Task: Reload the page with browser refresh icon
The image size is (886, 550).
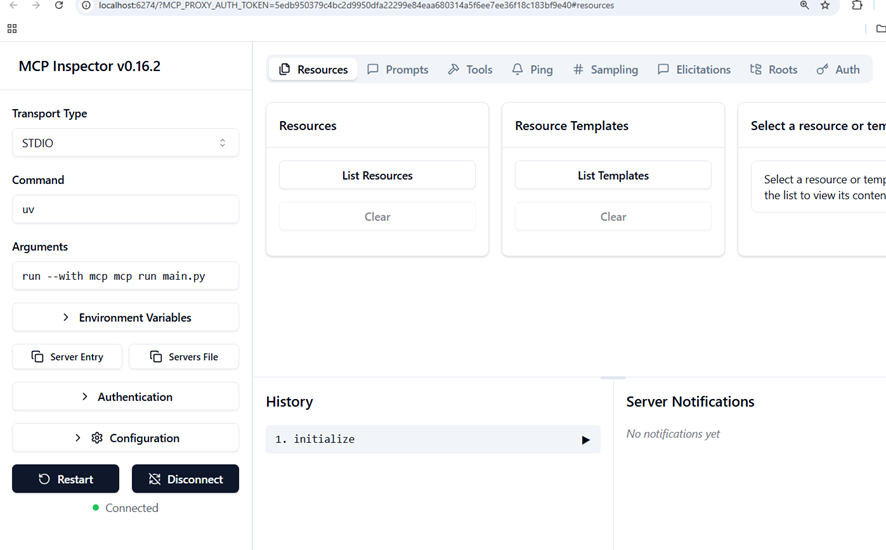Action: [x=59, y=6]
